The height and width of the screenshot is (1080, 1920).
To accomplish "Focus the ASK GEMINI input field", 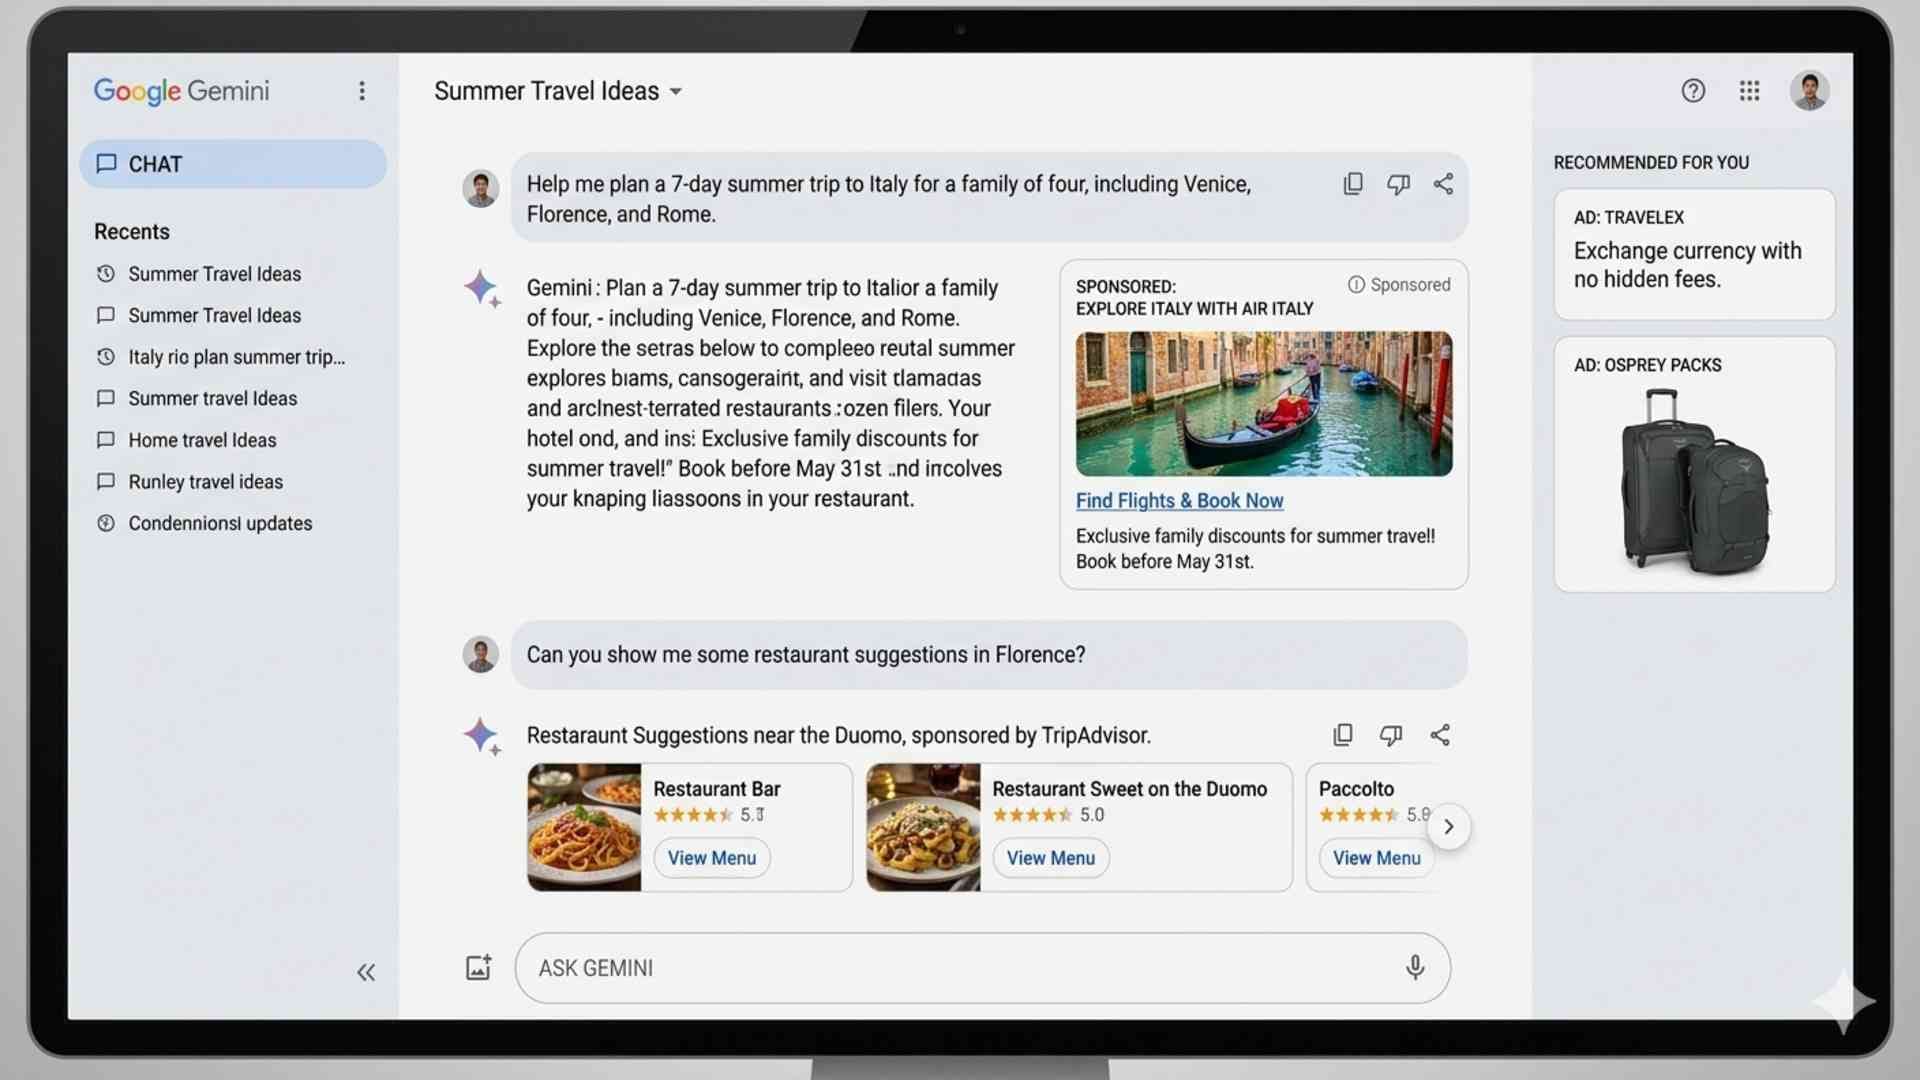I will coord(983,968).
